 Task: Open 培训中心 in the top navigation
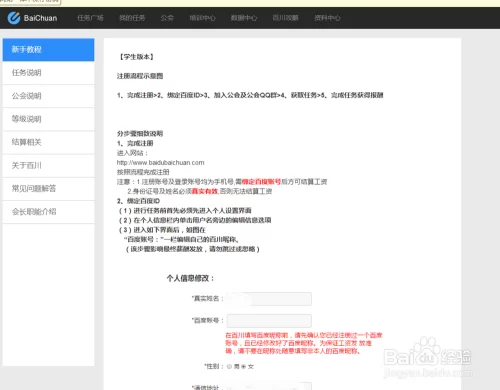pyautogui.click(x=202, y=18)
